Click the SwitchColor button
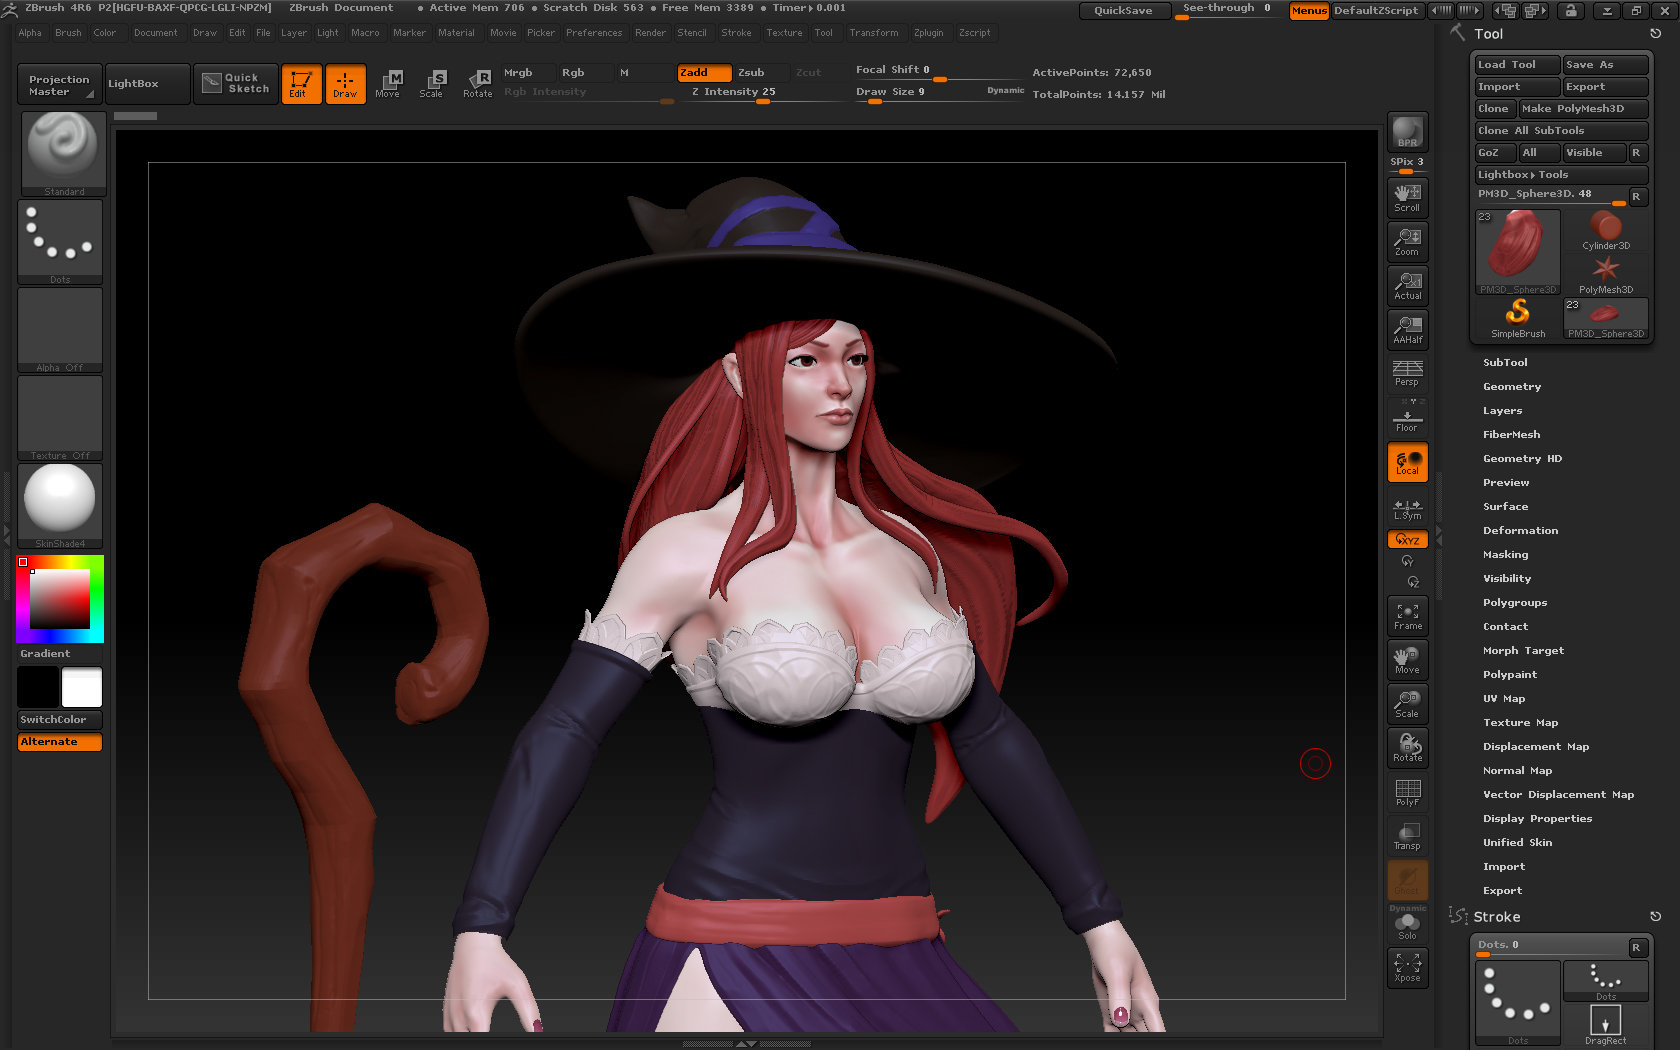 pos(60,720)
